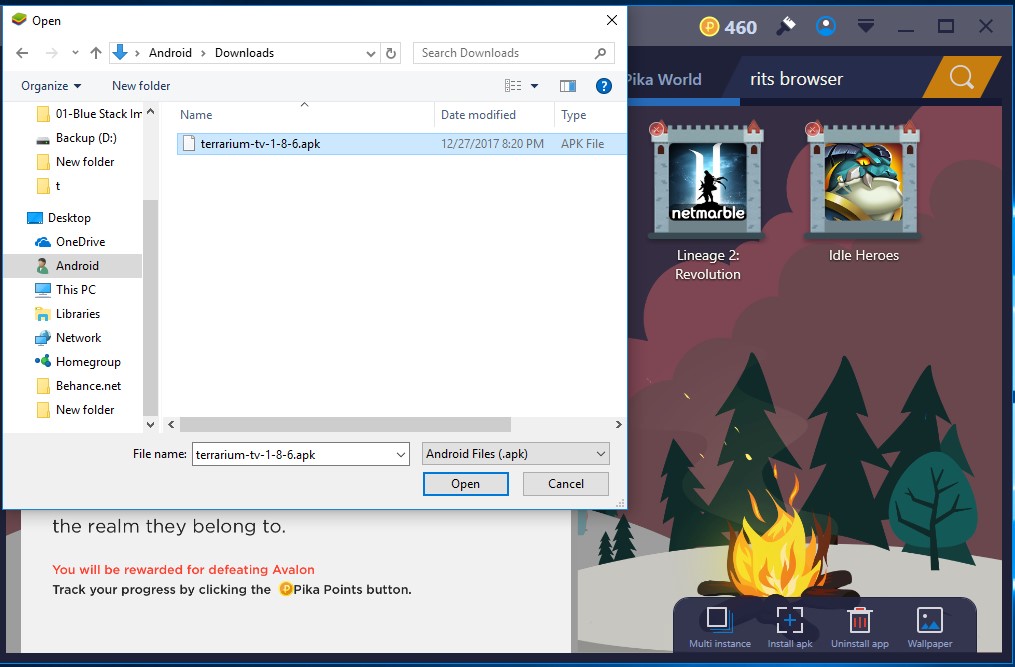Remove Idle Heroes using its red X badge

(x=813, y=130)
